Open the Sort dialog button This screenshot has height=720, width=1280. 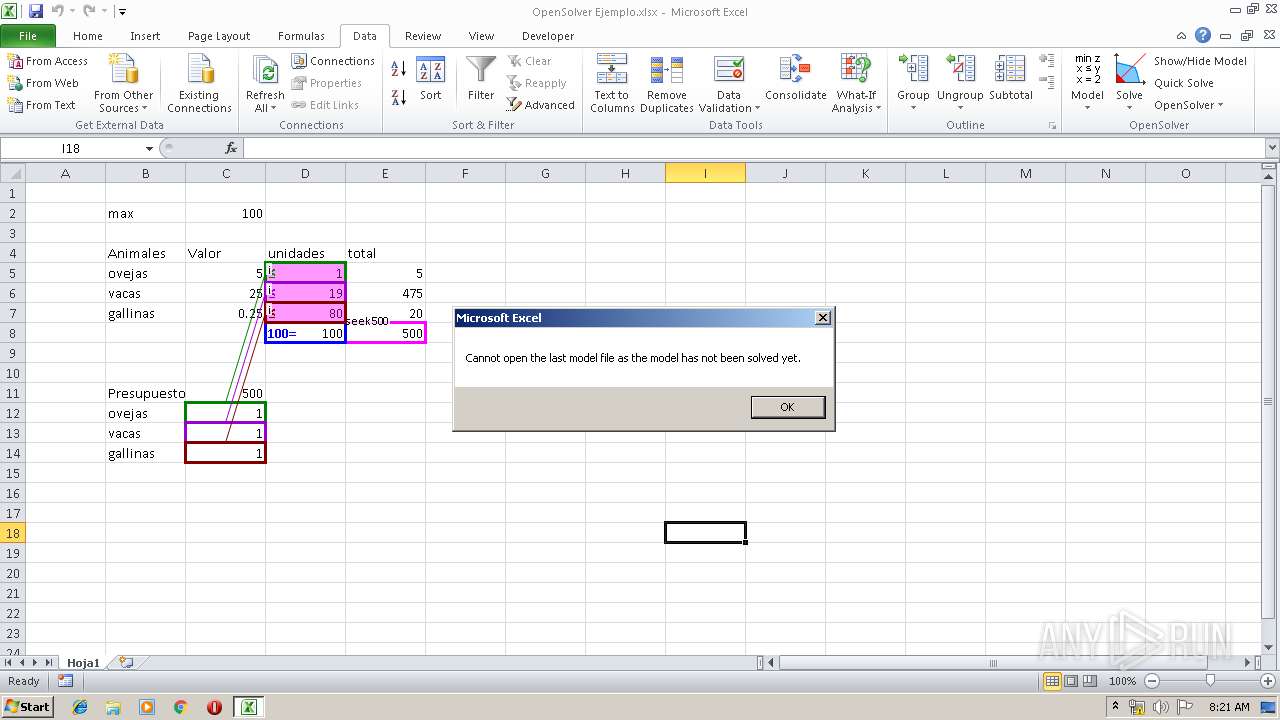[430, 80]
